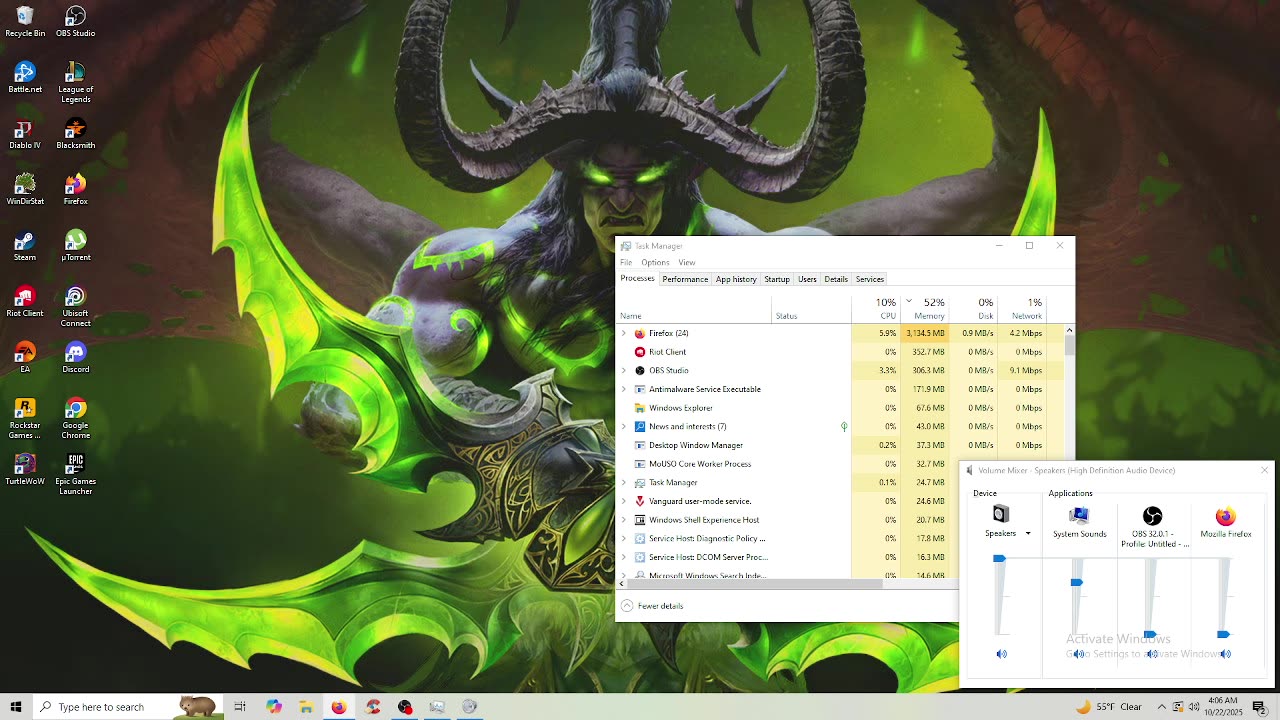This screenshot has height=720, width=1280.
Task: Select the Ubisoft Connect desktop icon
Action: point(75,306)
